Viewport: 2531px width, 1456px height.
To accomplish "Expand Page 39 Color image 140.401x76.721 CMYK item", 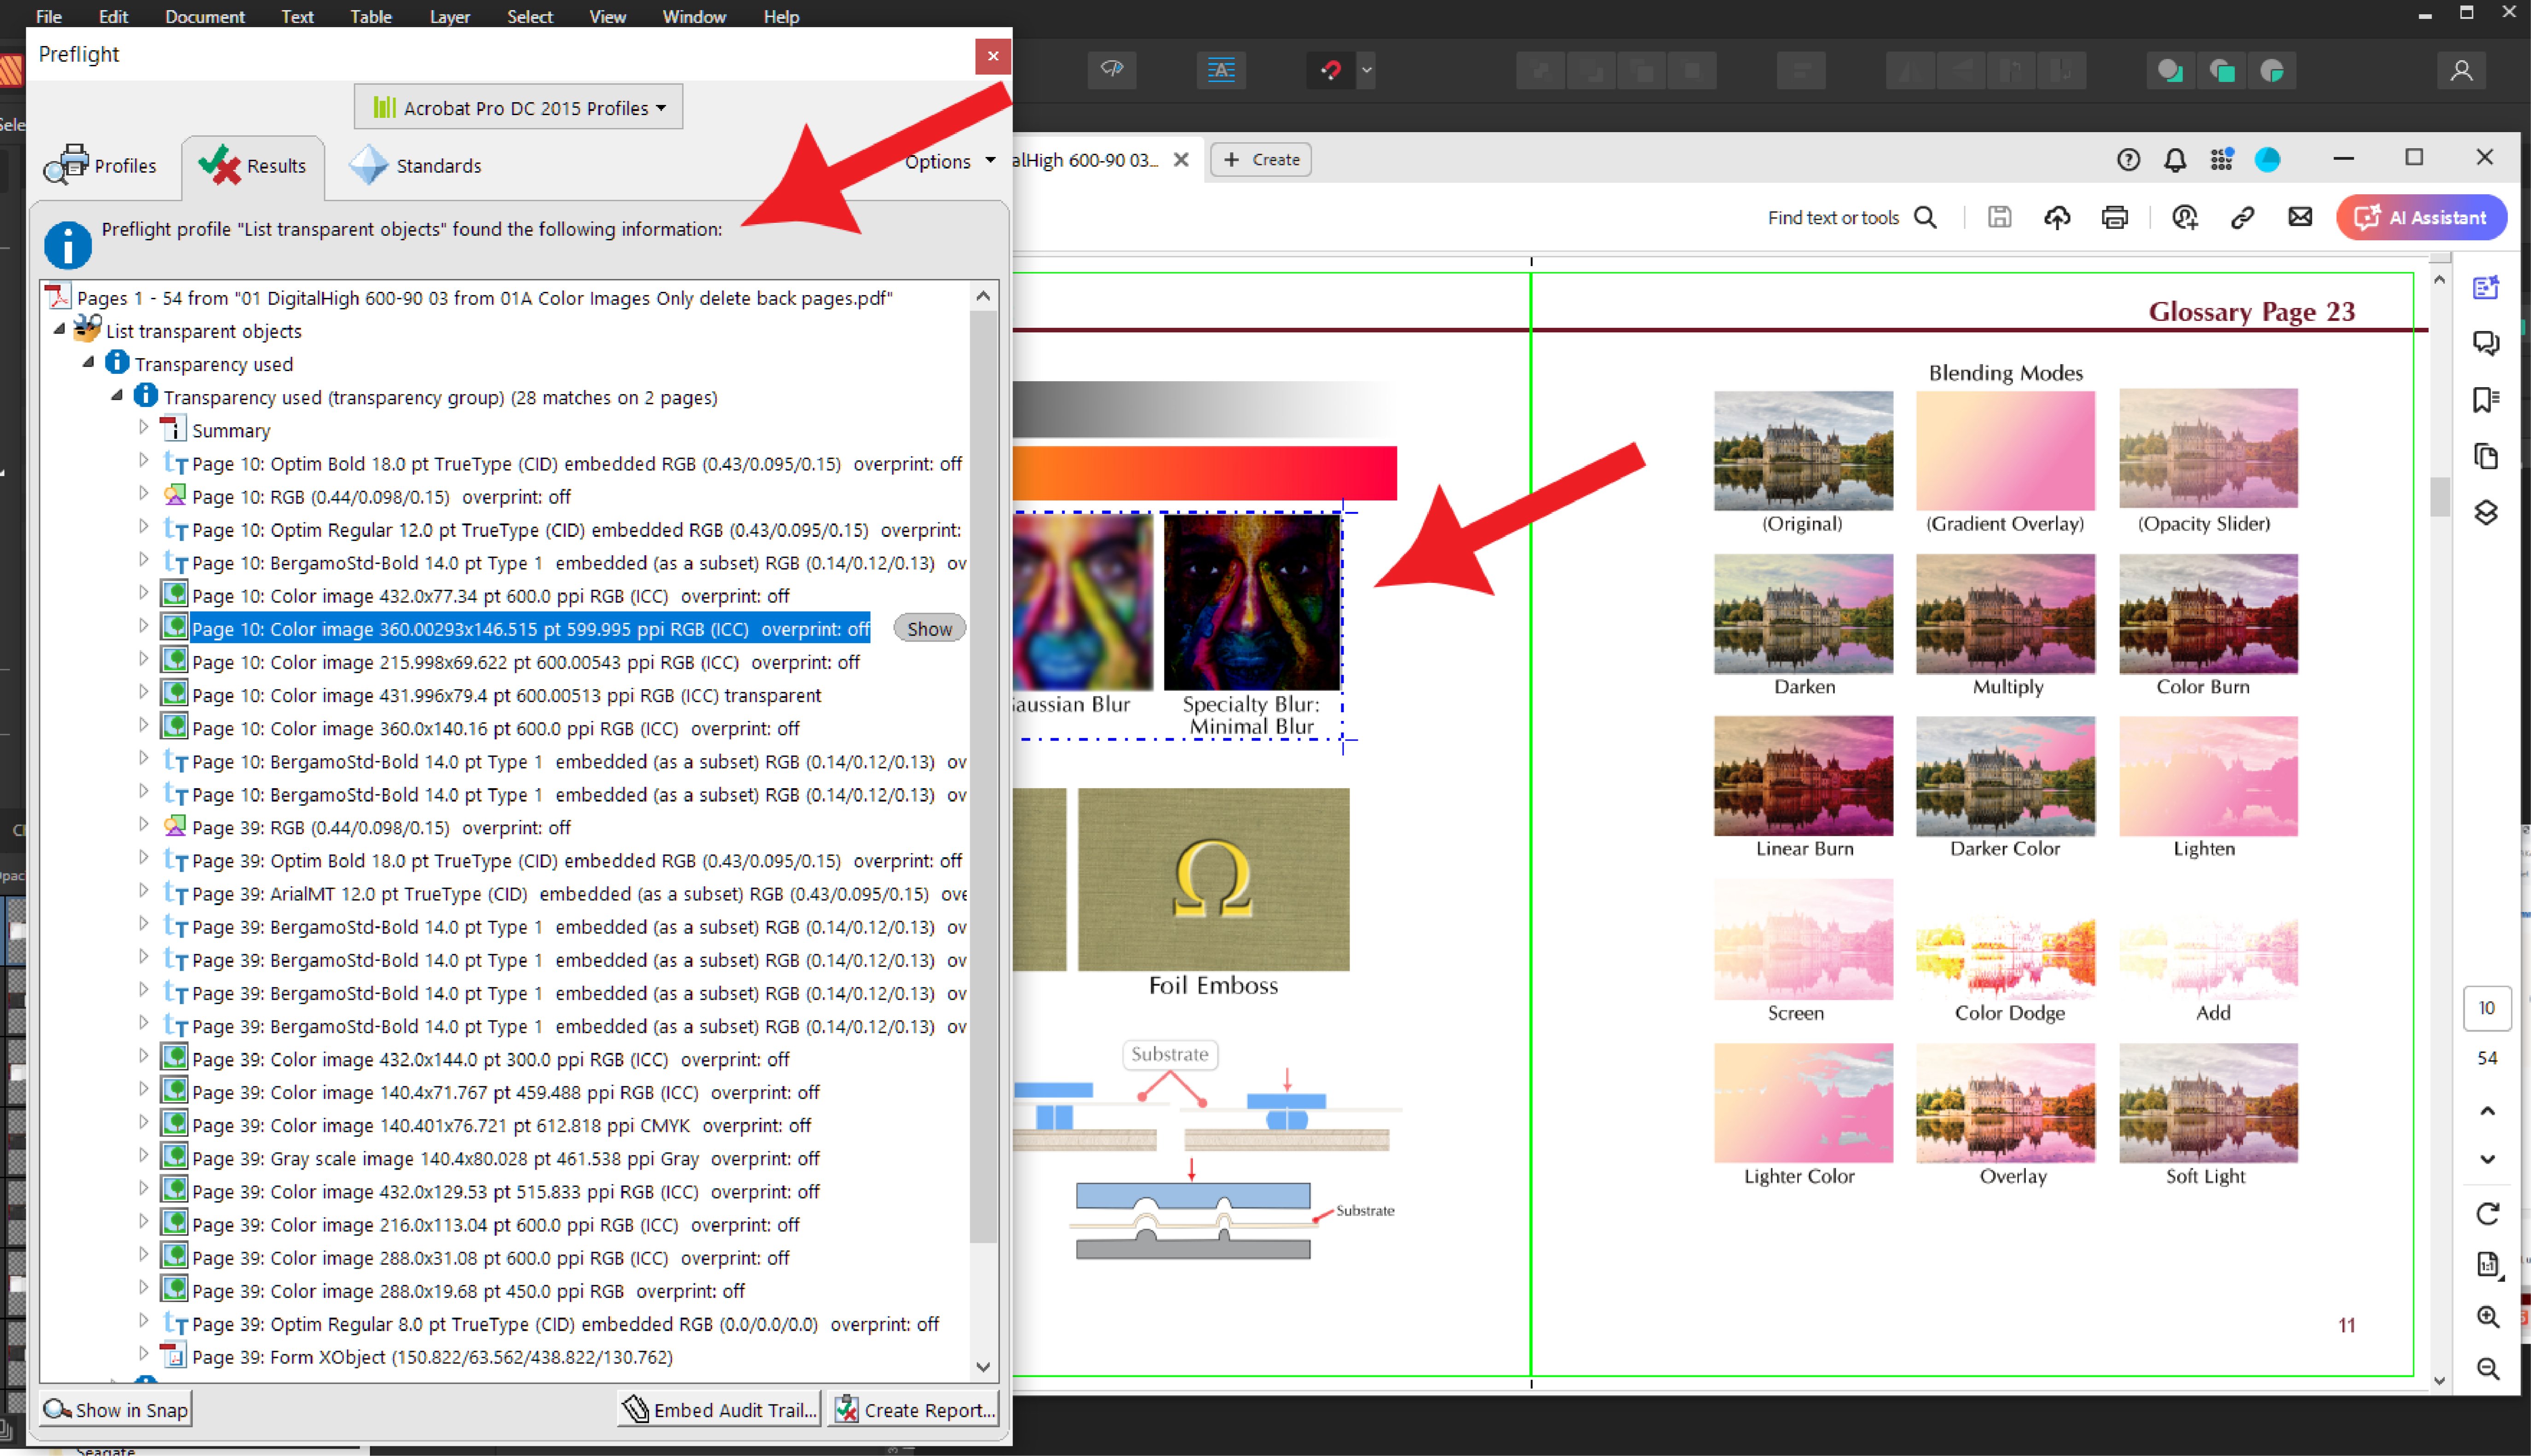I will click(x=143, y=1122).
